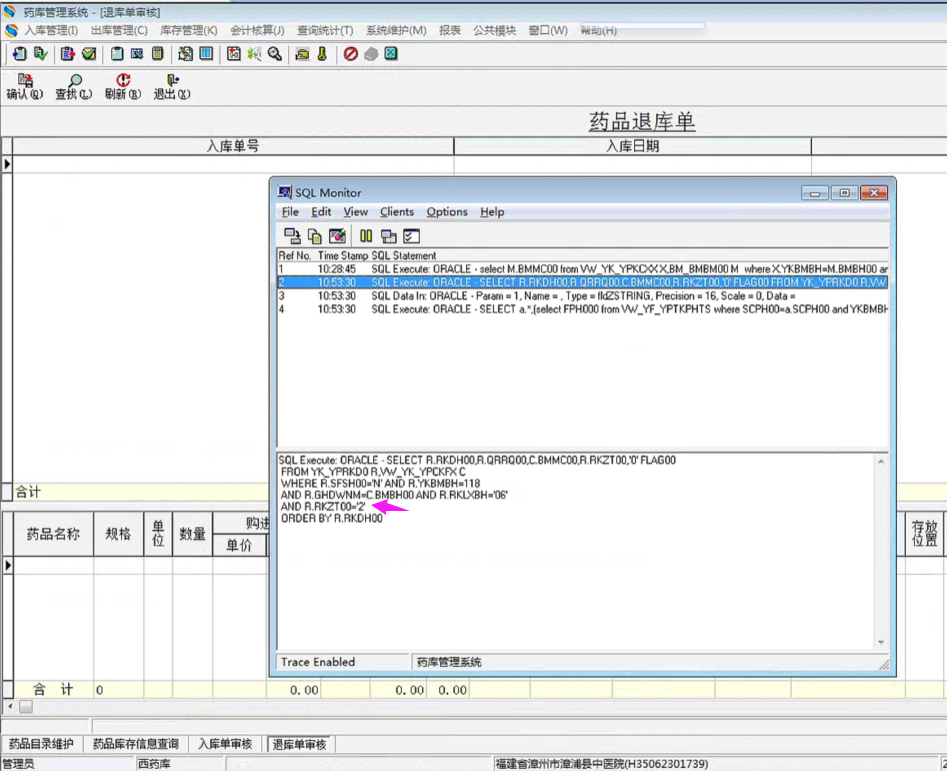Click the magnifying glass icon in main toolbar
The width and height of the screenshot is (947, 771).
pos(275,54)
